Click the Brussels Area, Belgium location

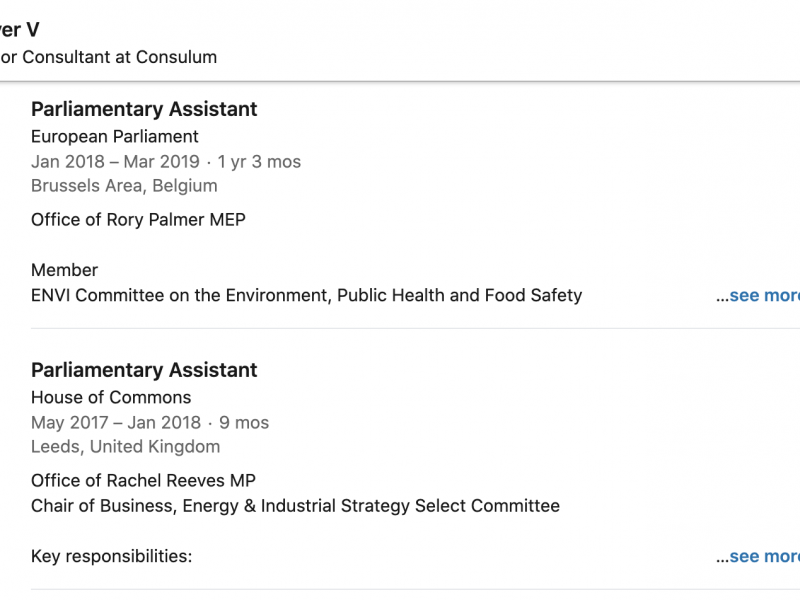[x=124, y=186]
